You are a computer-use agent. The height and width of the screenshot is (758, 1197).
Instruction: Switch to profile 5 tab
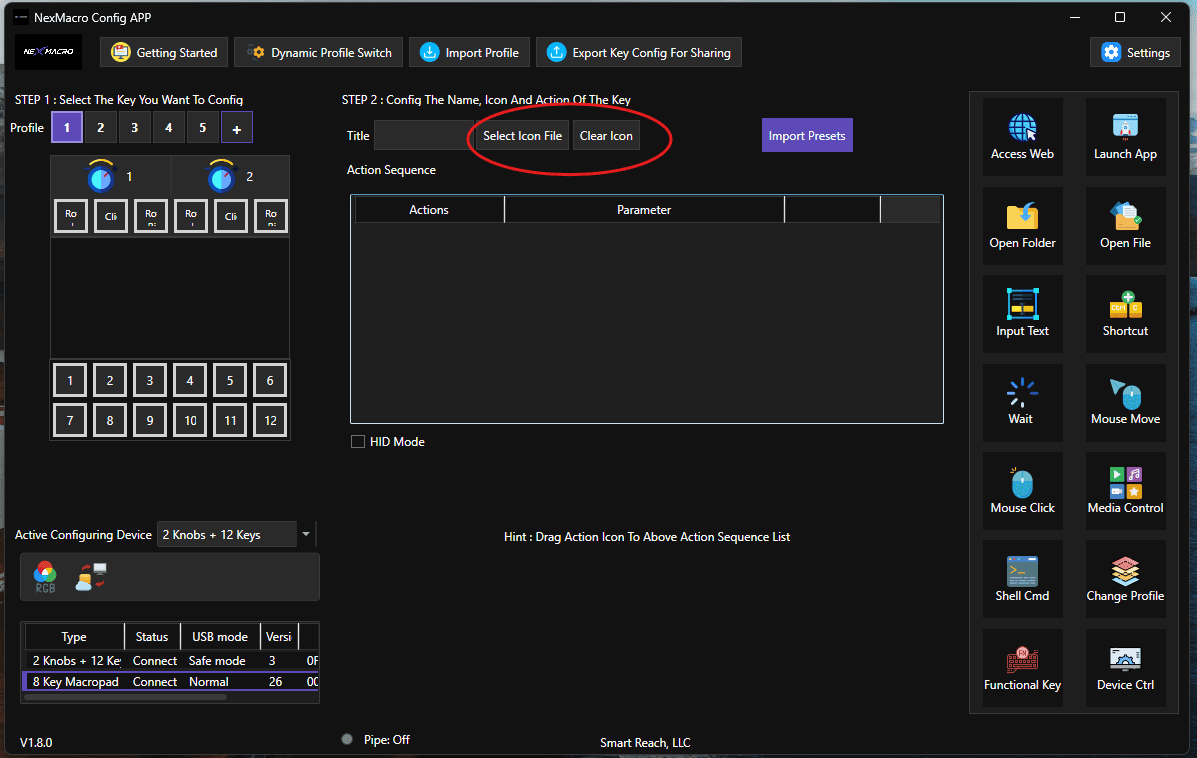pyautogui.click(x=202, y=127)
